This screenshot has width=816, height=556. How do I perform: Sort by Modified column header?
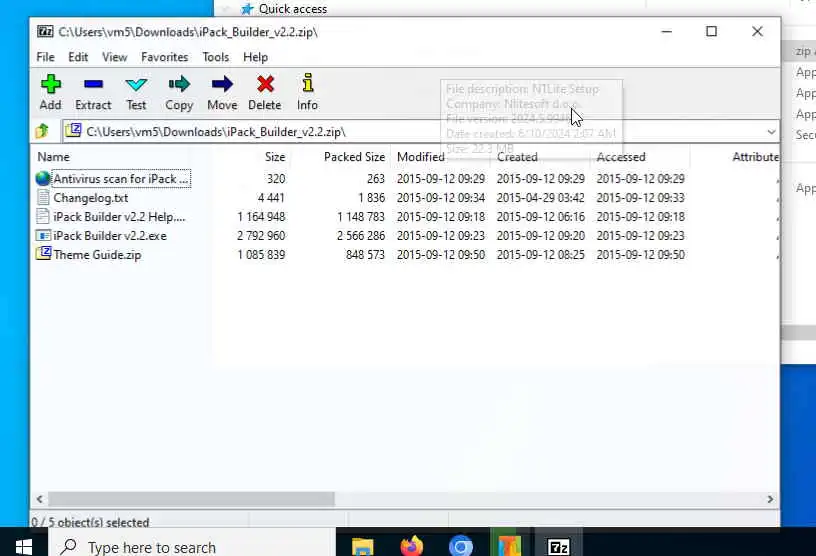[420, 157]
